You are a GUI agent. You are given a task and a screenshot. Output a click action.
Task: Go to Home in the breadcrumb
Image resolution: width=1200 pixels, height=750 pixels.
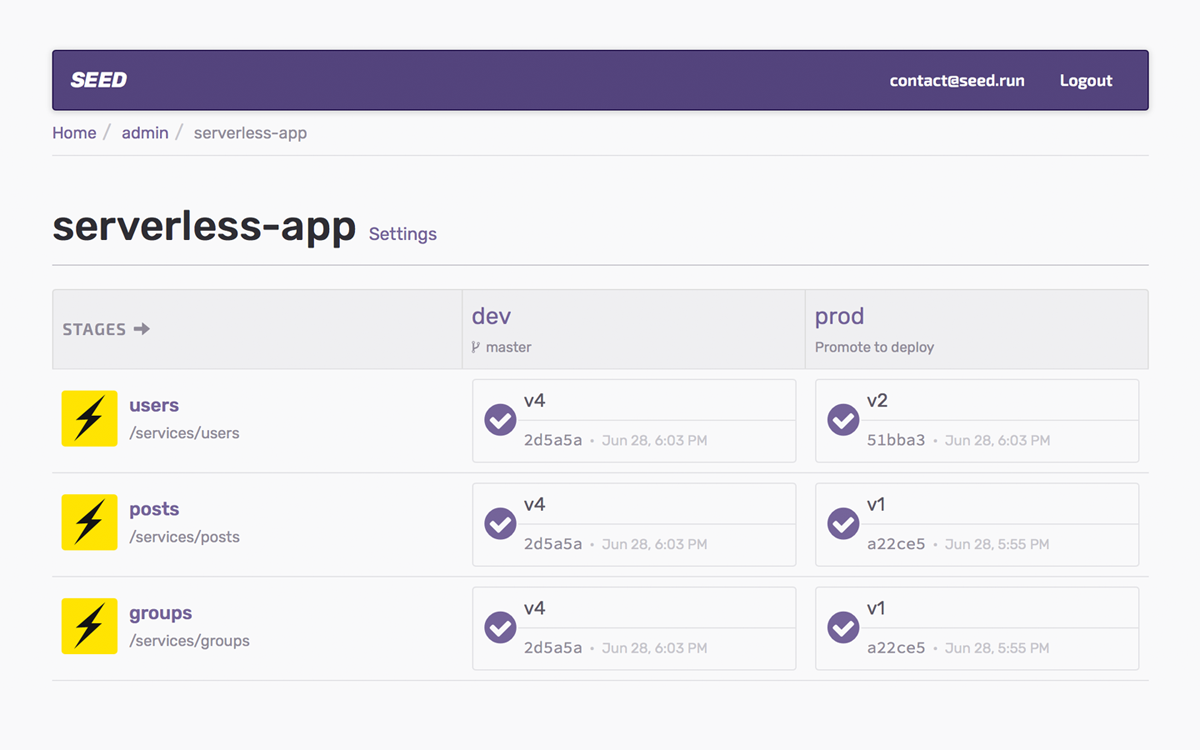pos(74,133)
